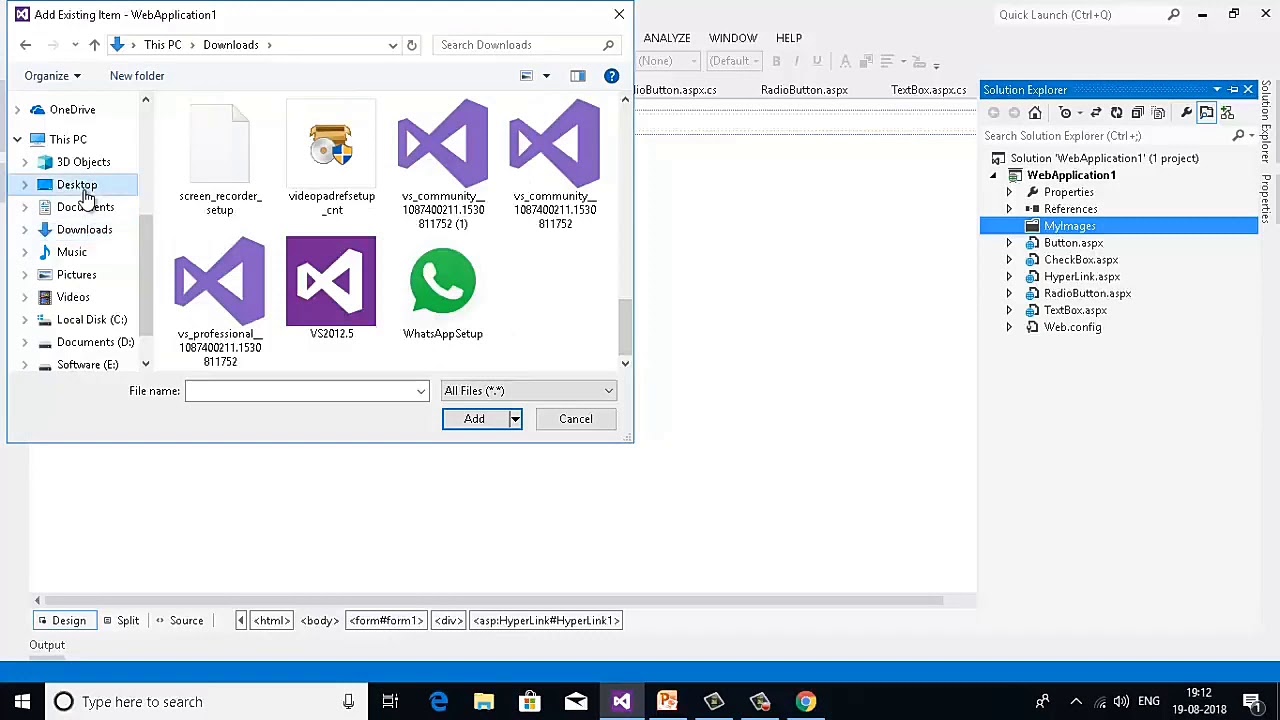Open Properties wrench icon in Solution Explorer

[1186, 113]
